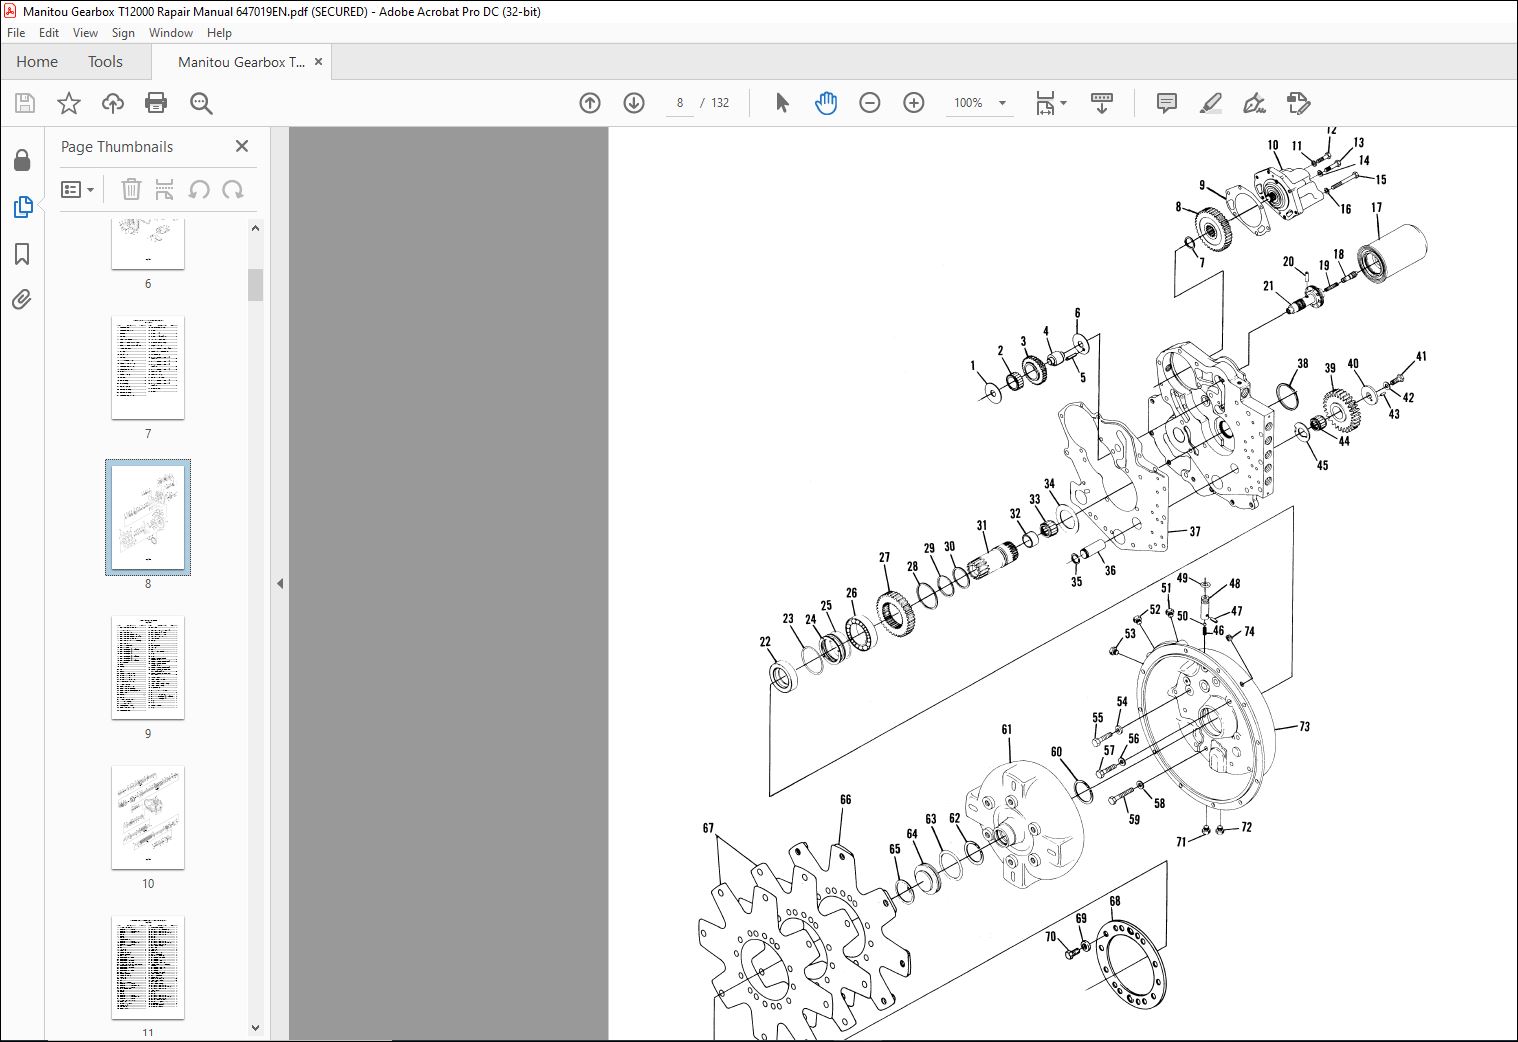Go to previous page with the up arrow
Screen dimensions: 1518x1042
pyautogui.click(x=590, y=103)
